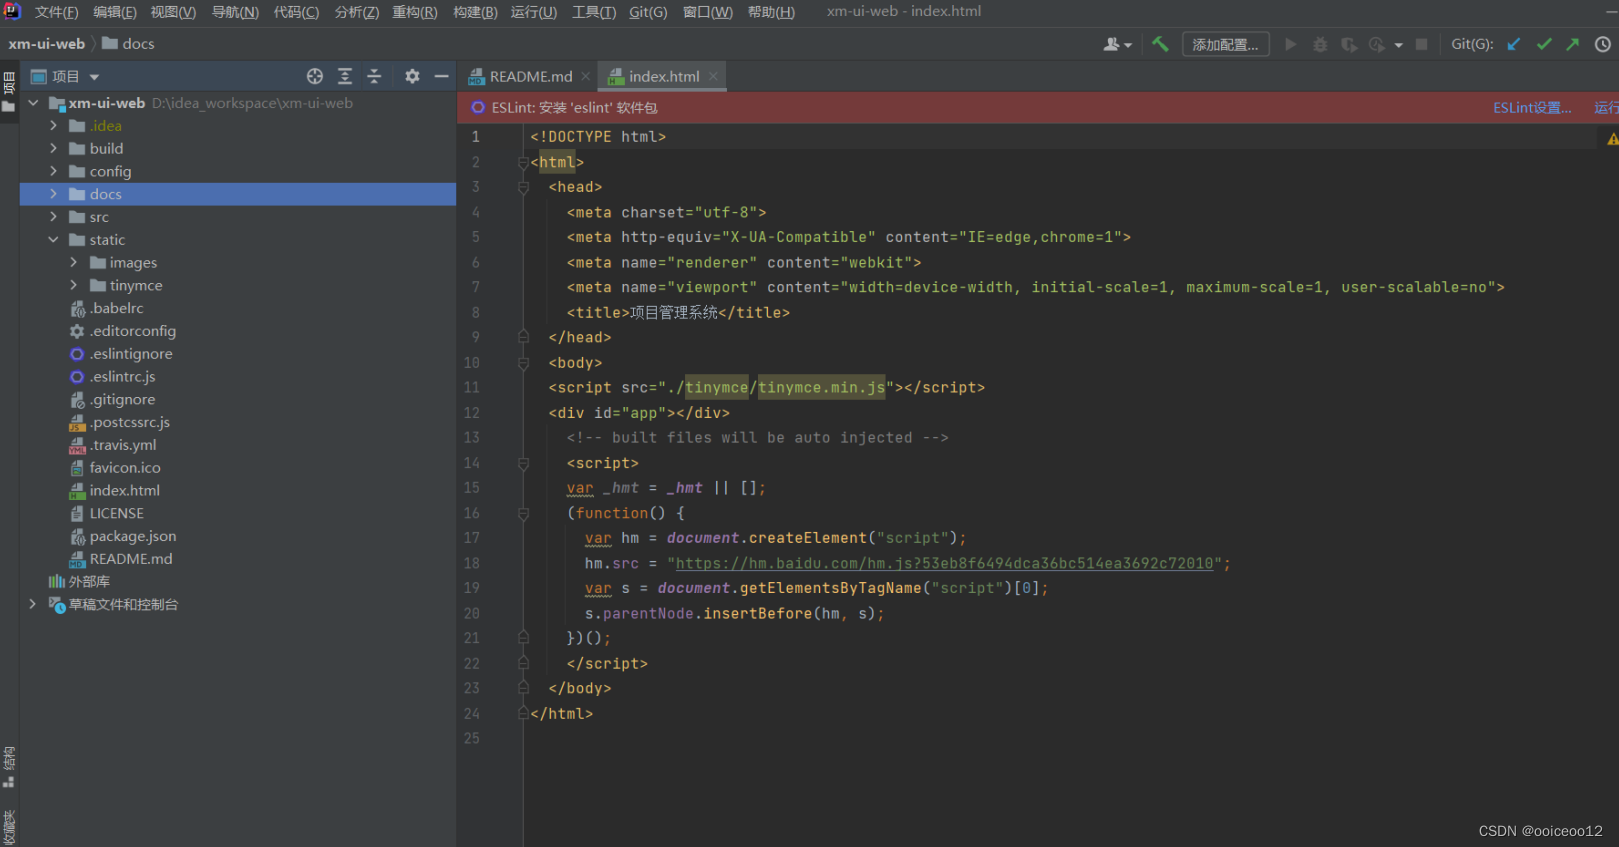Click the Run play icon
Screen dimensions: 1619x847
tap(1291, 44)
